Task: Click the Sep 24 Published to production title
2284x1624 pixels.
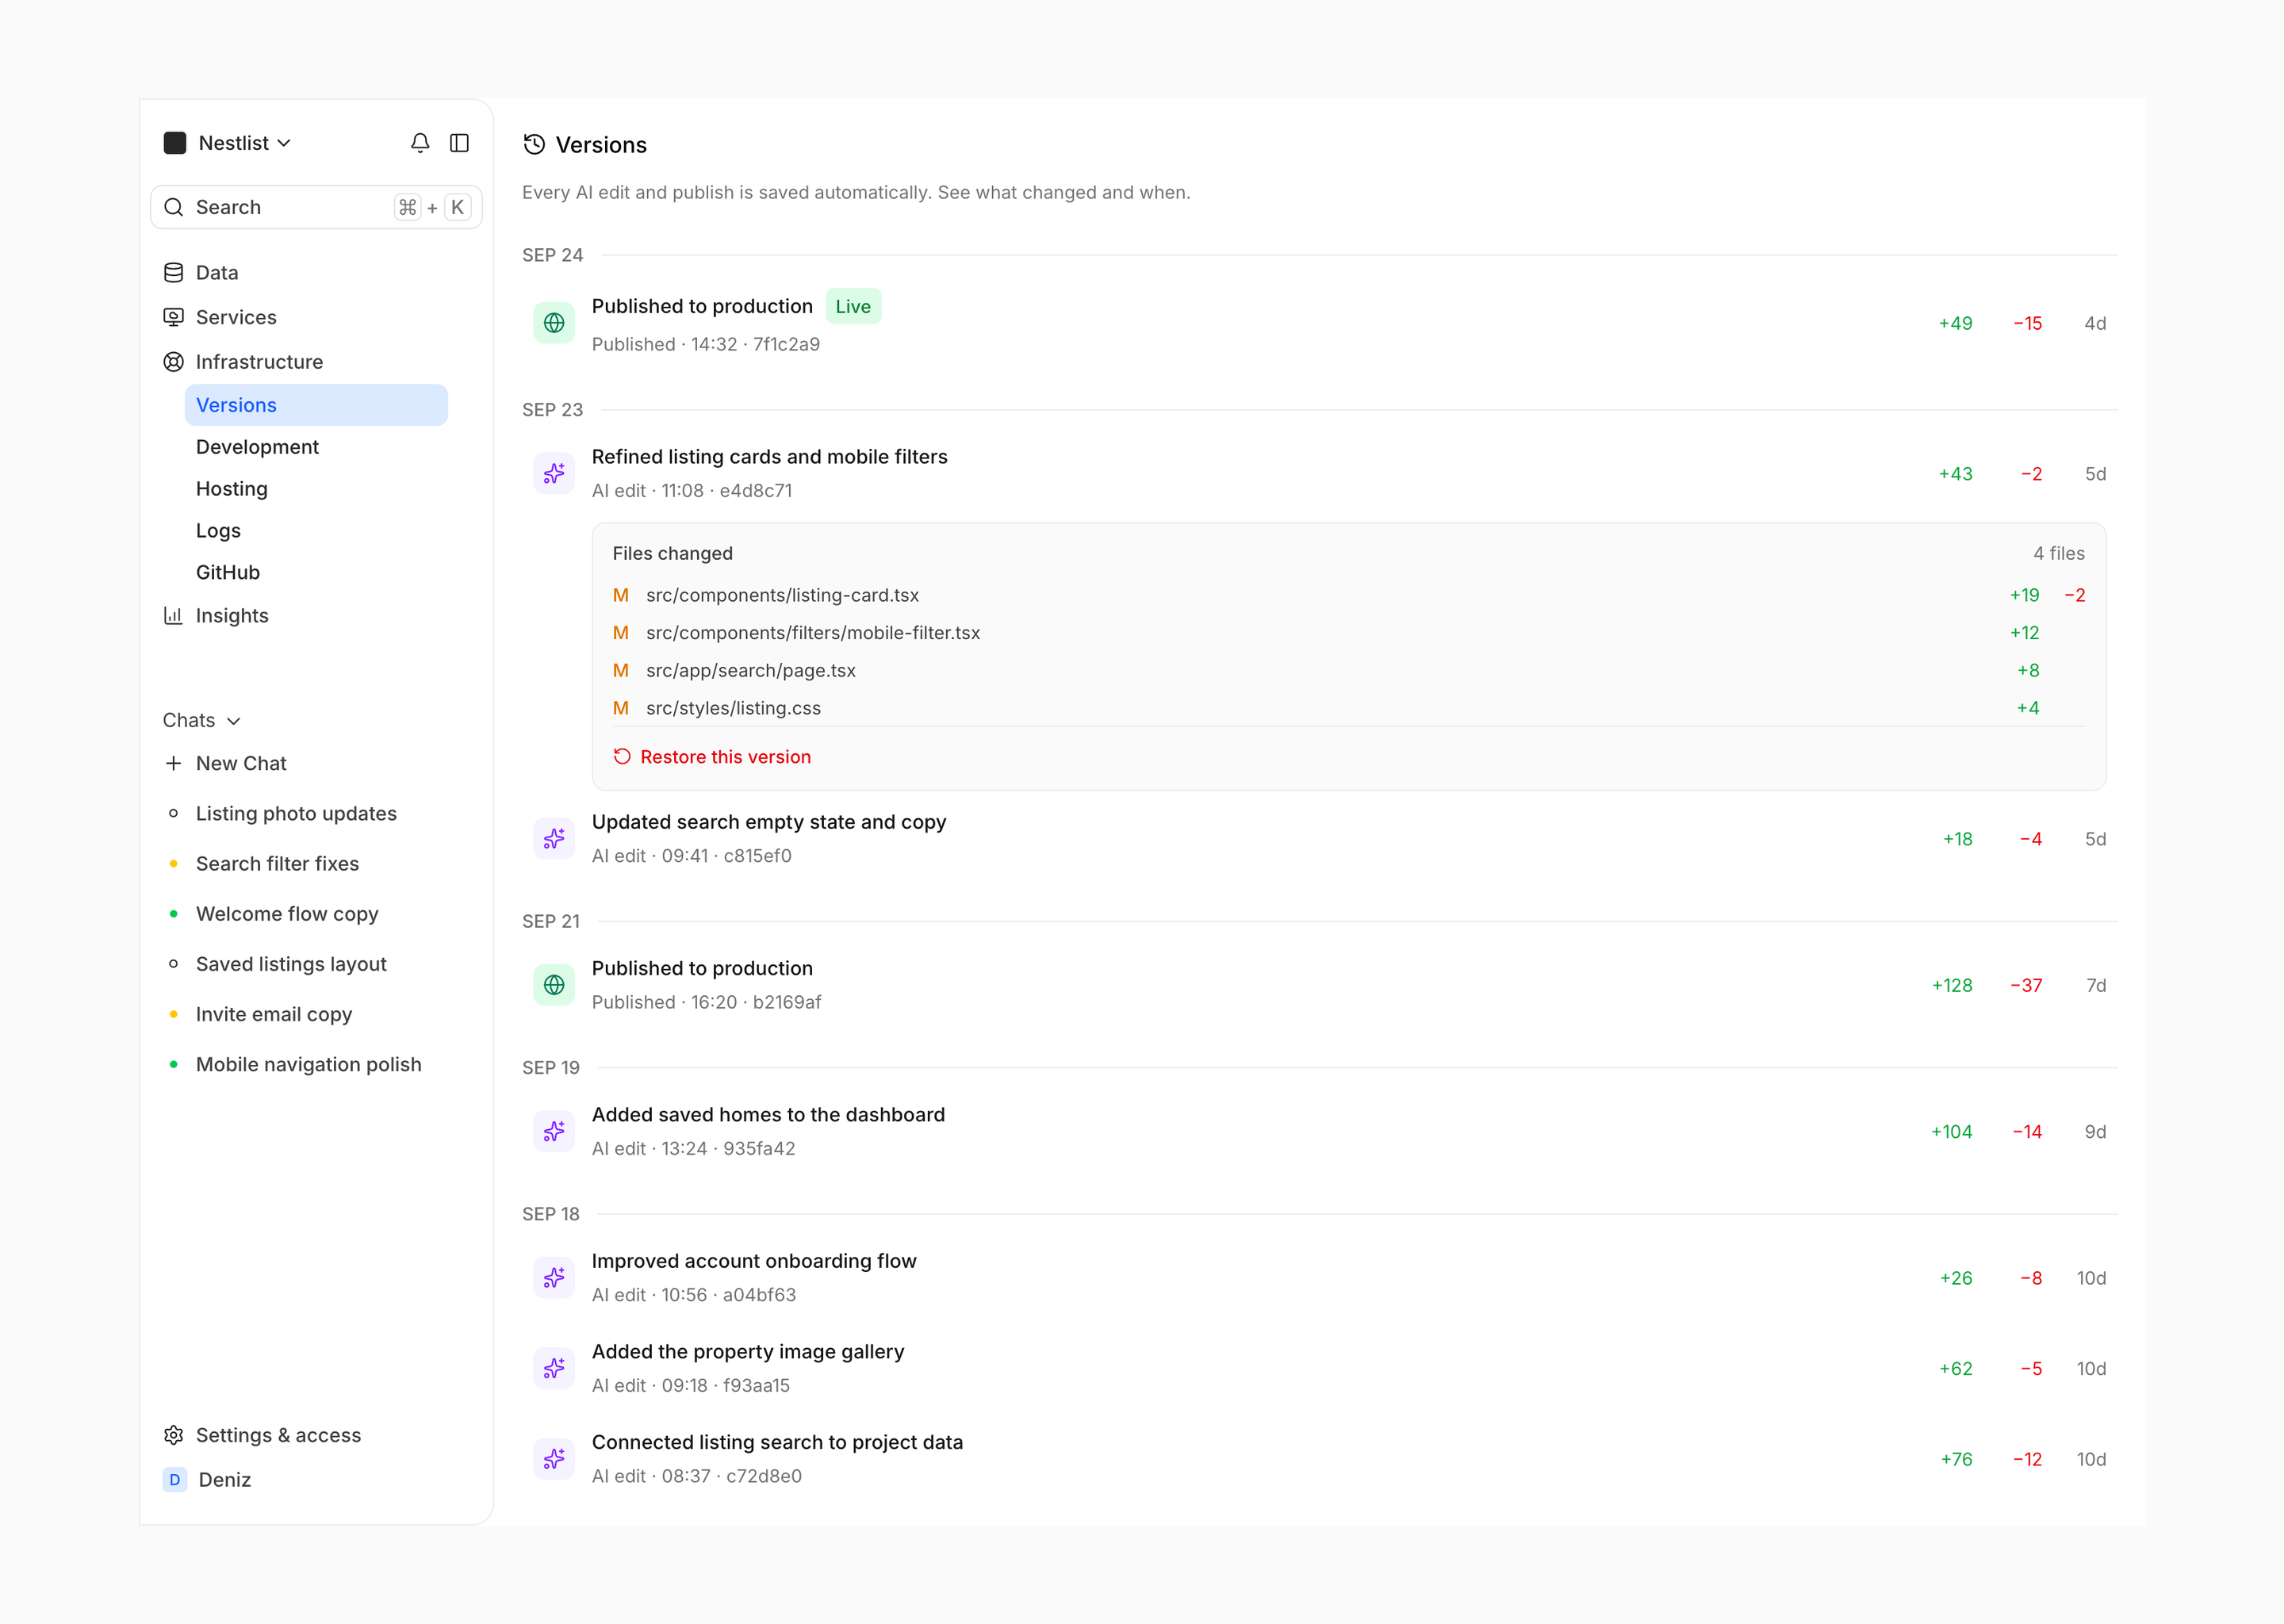Action: (702, 306)
